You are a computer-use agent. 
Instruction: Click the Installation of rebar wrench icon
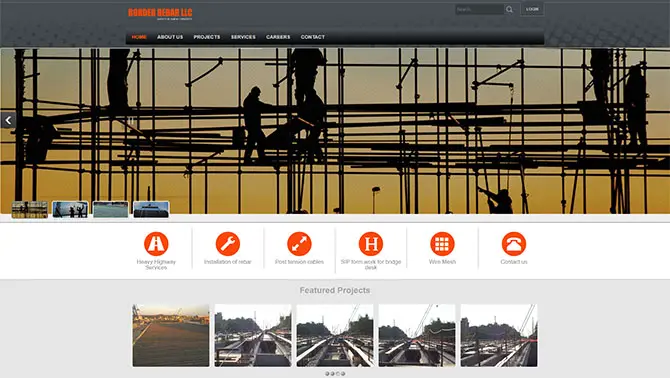coord(228,243)
